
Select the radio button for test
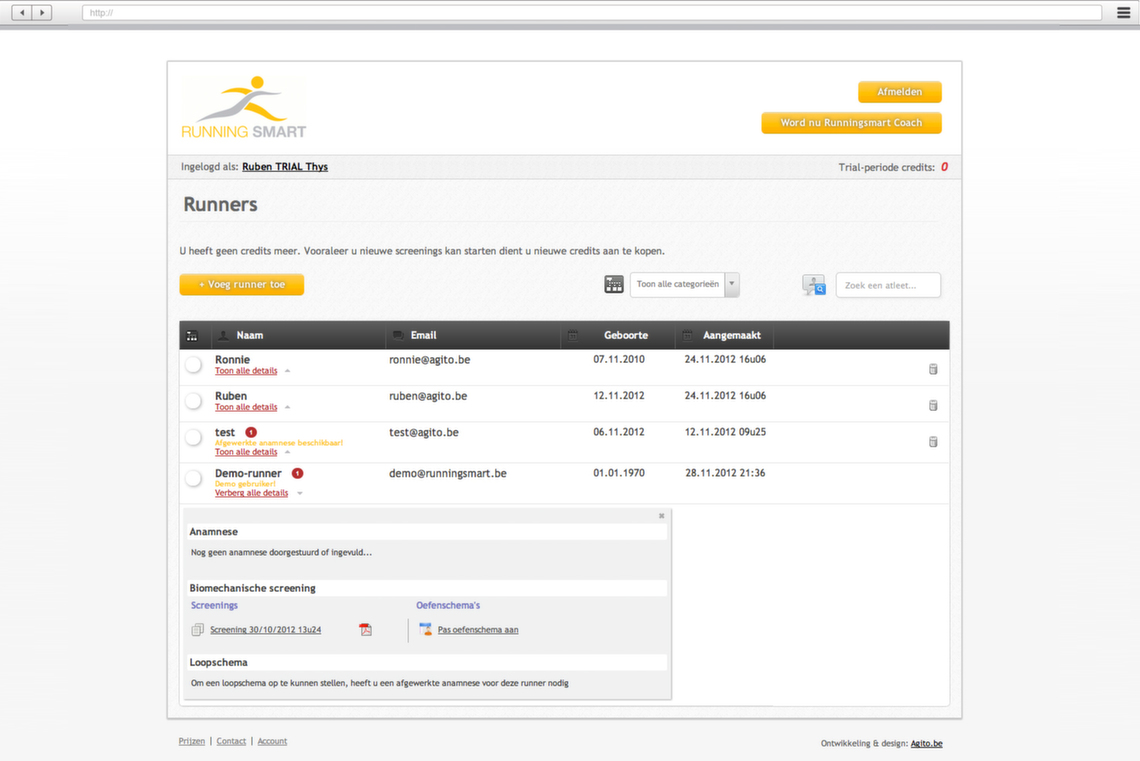point(193,438)
